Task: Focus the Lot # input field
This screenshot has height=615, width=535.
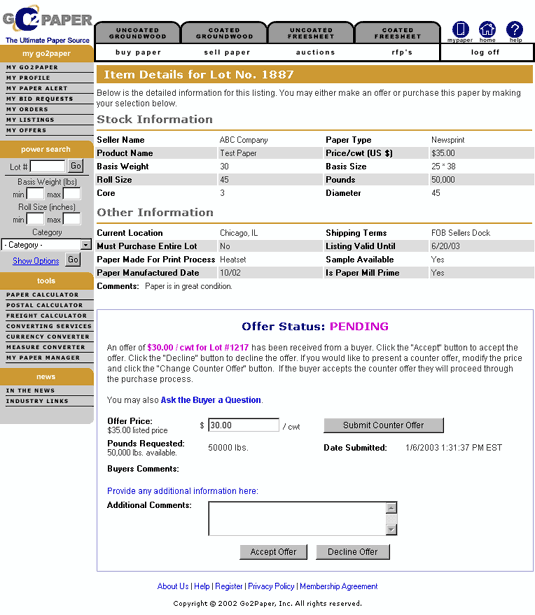Action: tap(48, 166)
